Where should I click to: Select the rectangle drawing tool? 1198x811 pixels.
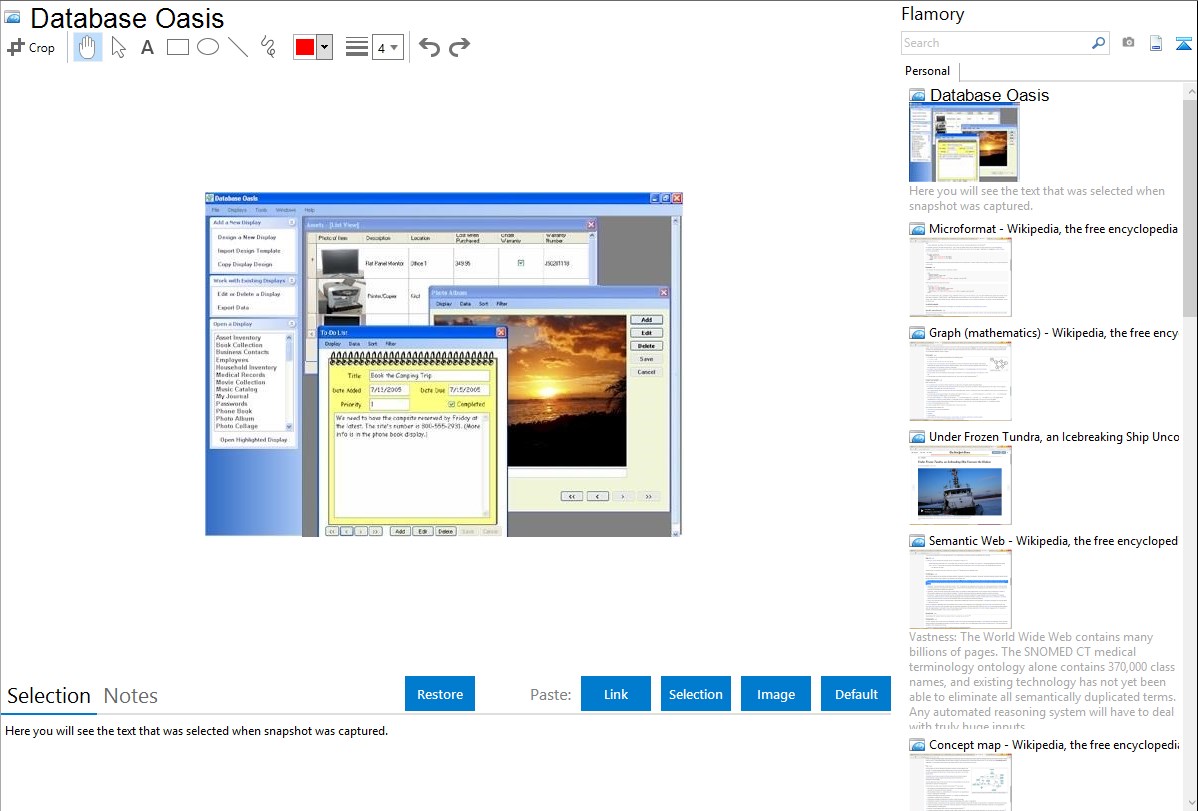(177, 47)
